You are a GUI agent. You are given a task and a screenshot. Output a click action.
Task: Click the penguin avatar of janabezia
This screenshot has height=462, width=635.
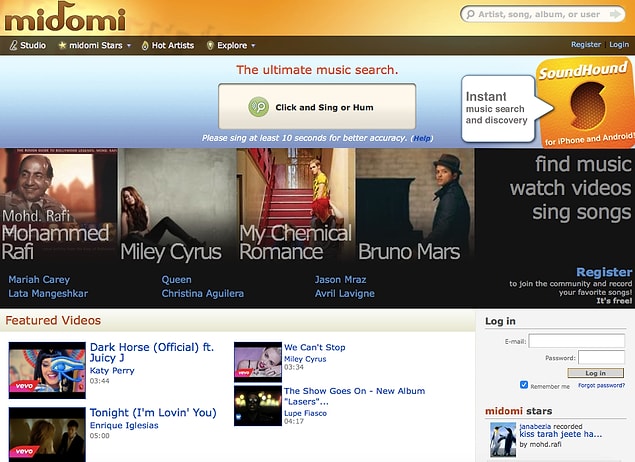503,440
